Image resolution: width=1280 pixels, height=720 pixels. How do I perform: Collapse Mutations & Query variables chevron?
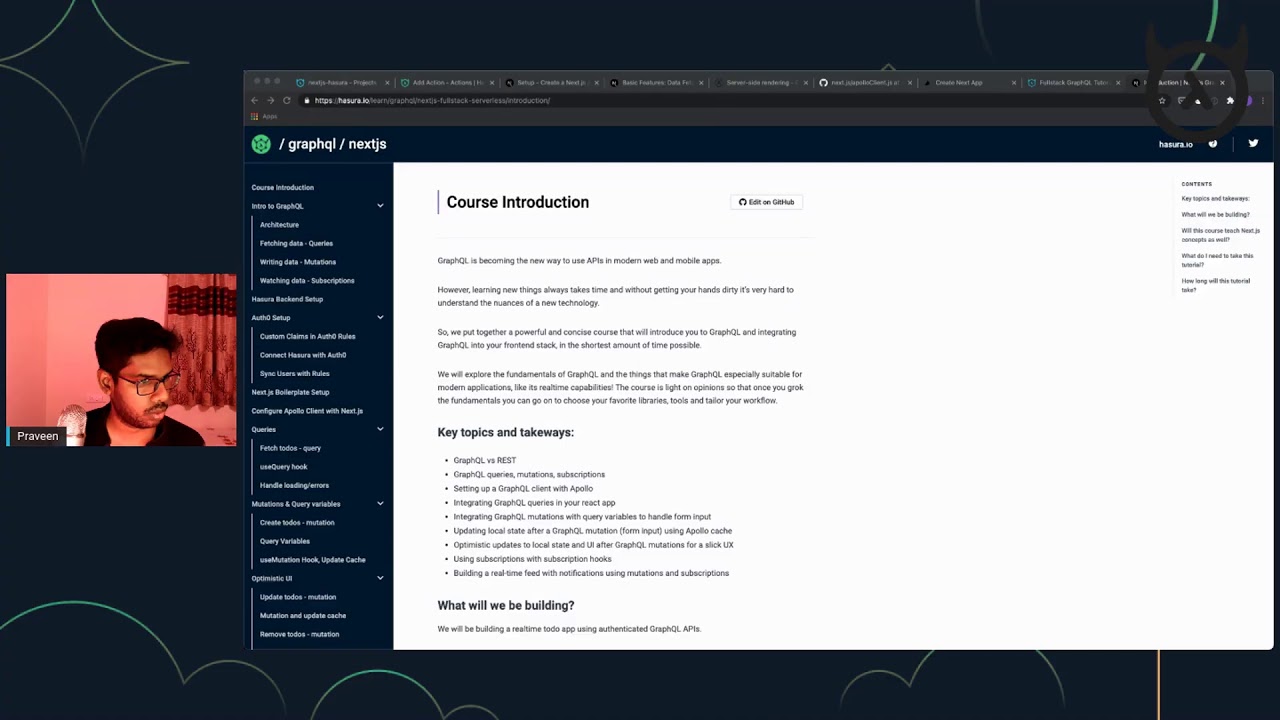click(x=380, y=504)
